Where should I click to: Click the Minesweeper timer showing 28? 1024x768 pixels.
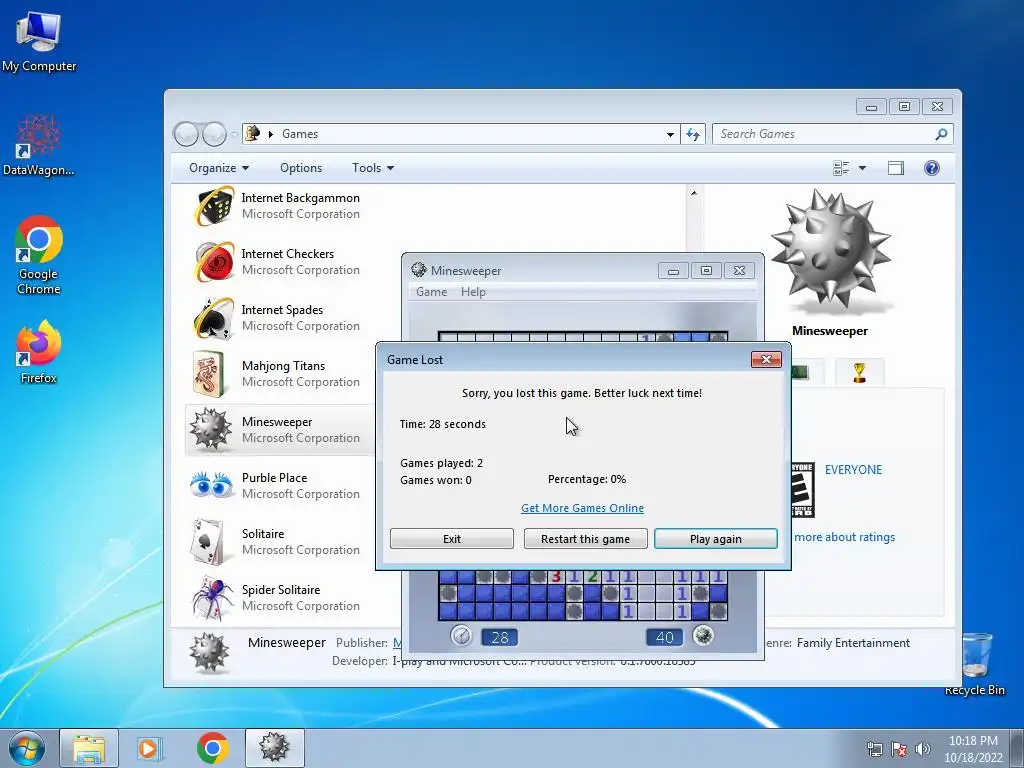[500, 637]
